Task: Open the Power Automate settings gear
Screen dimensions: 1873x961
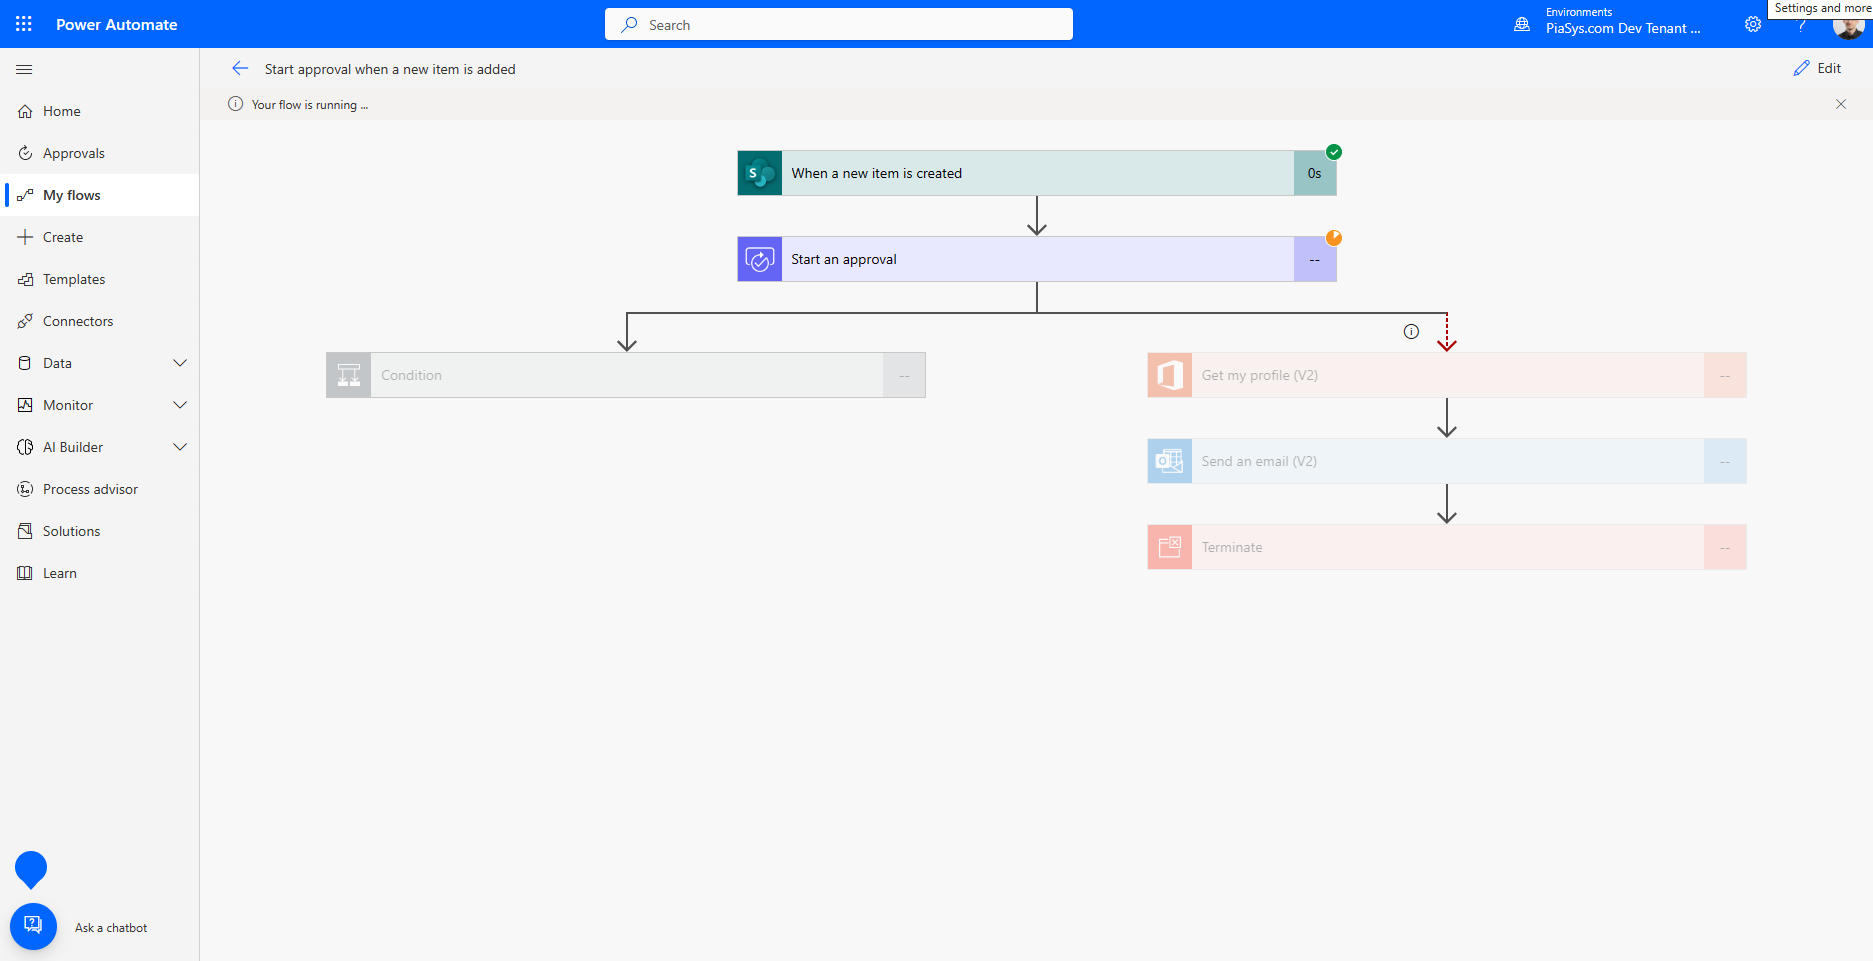Action: tap(1753, 23)
